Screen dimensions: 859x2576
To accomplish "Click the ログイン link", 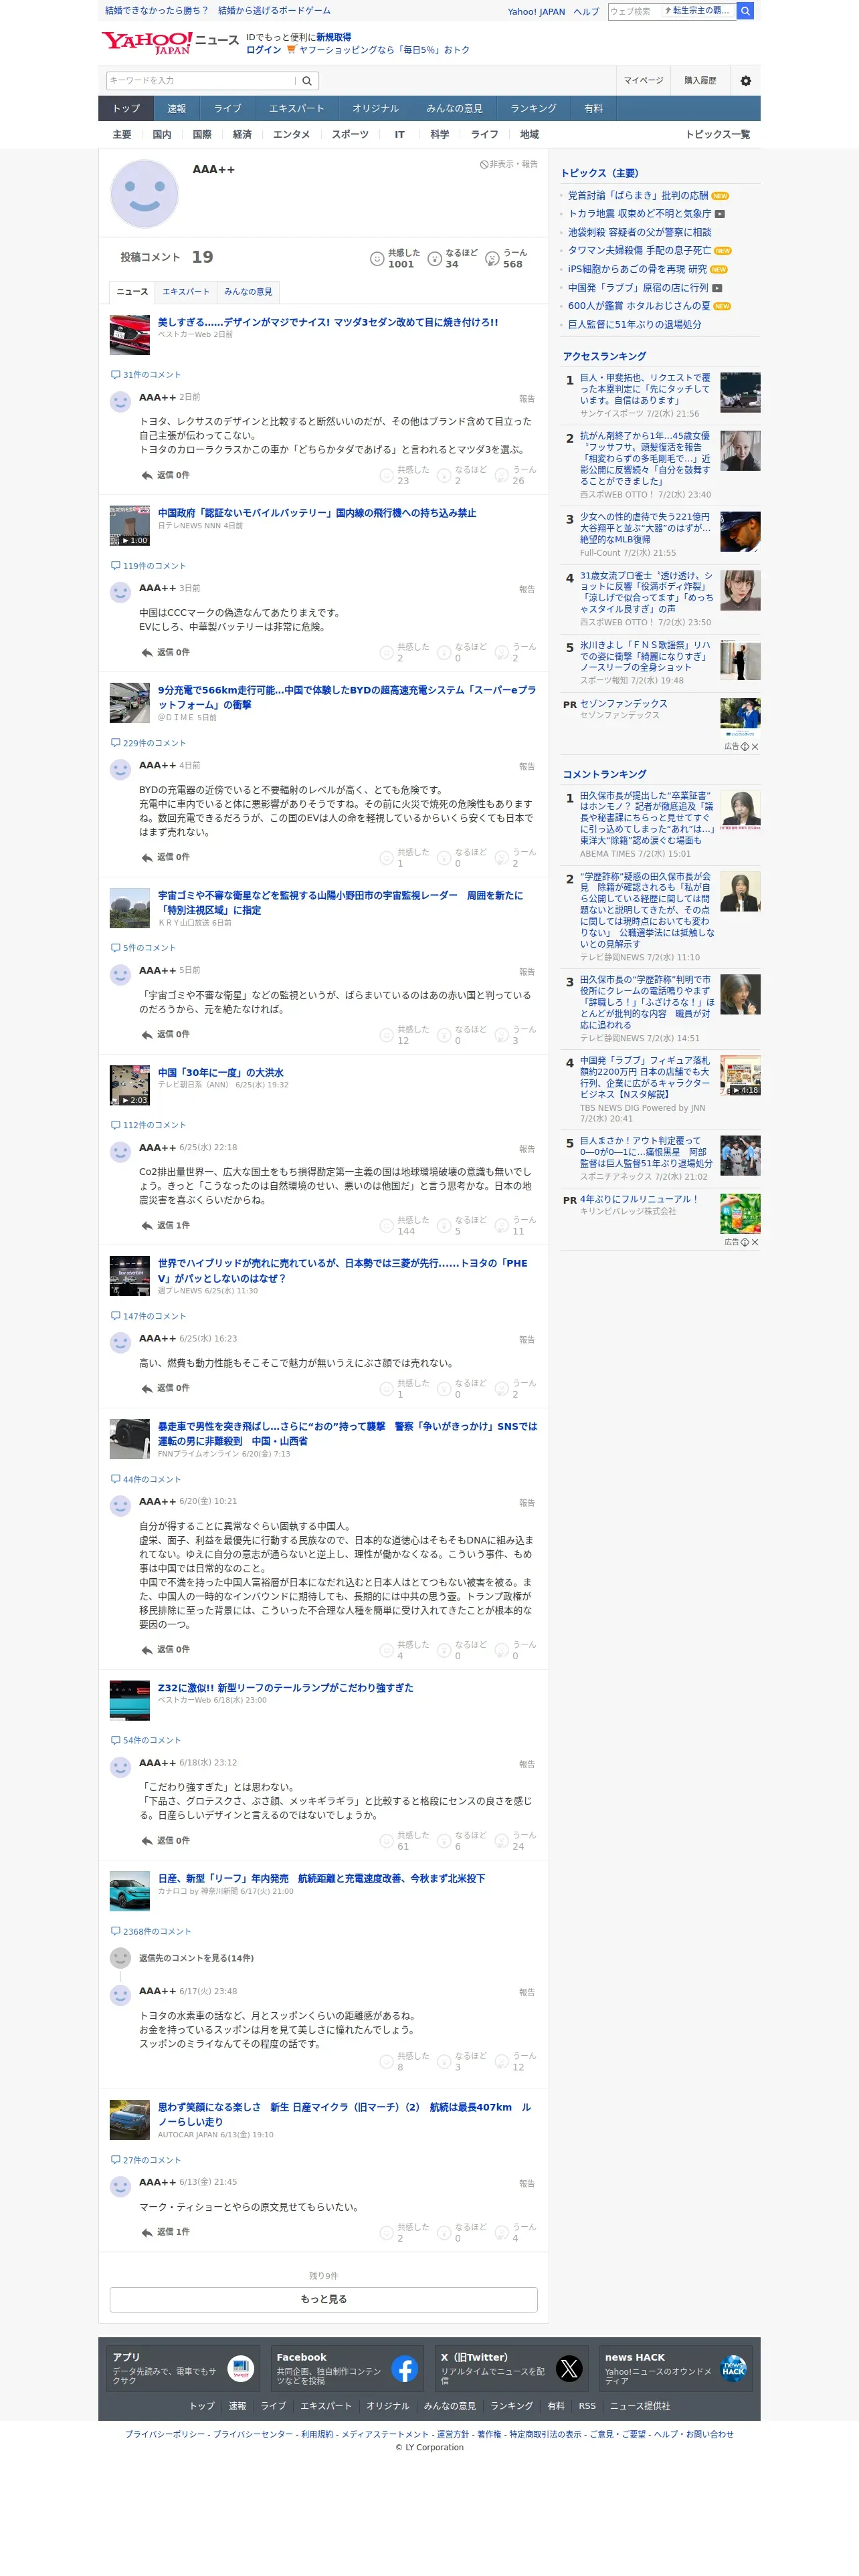I will tap(263, 50).
